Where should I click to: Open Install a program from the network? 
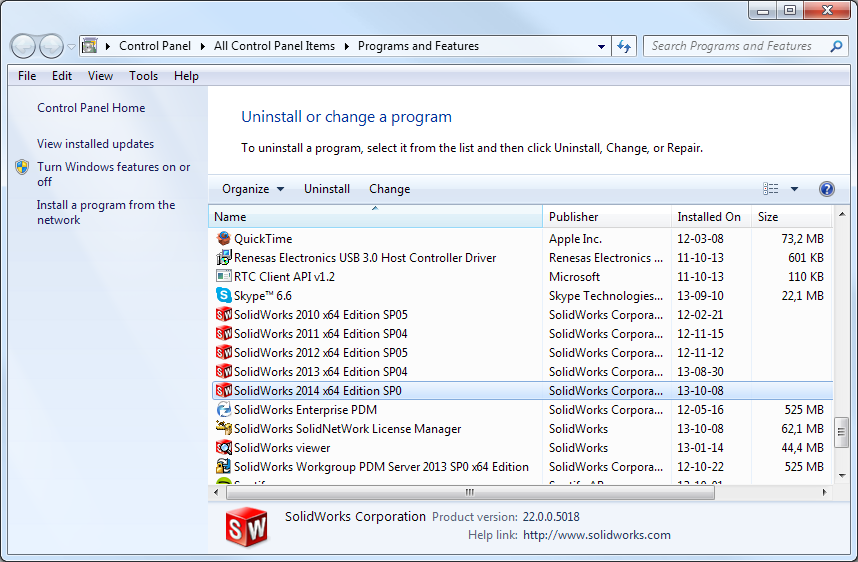[106, 212]
